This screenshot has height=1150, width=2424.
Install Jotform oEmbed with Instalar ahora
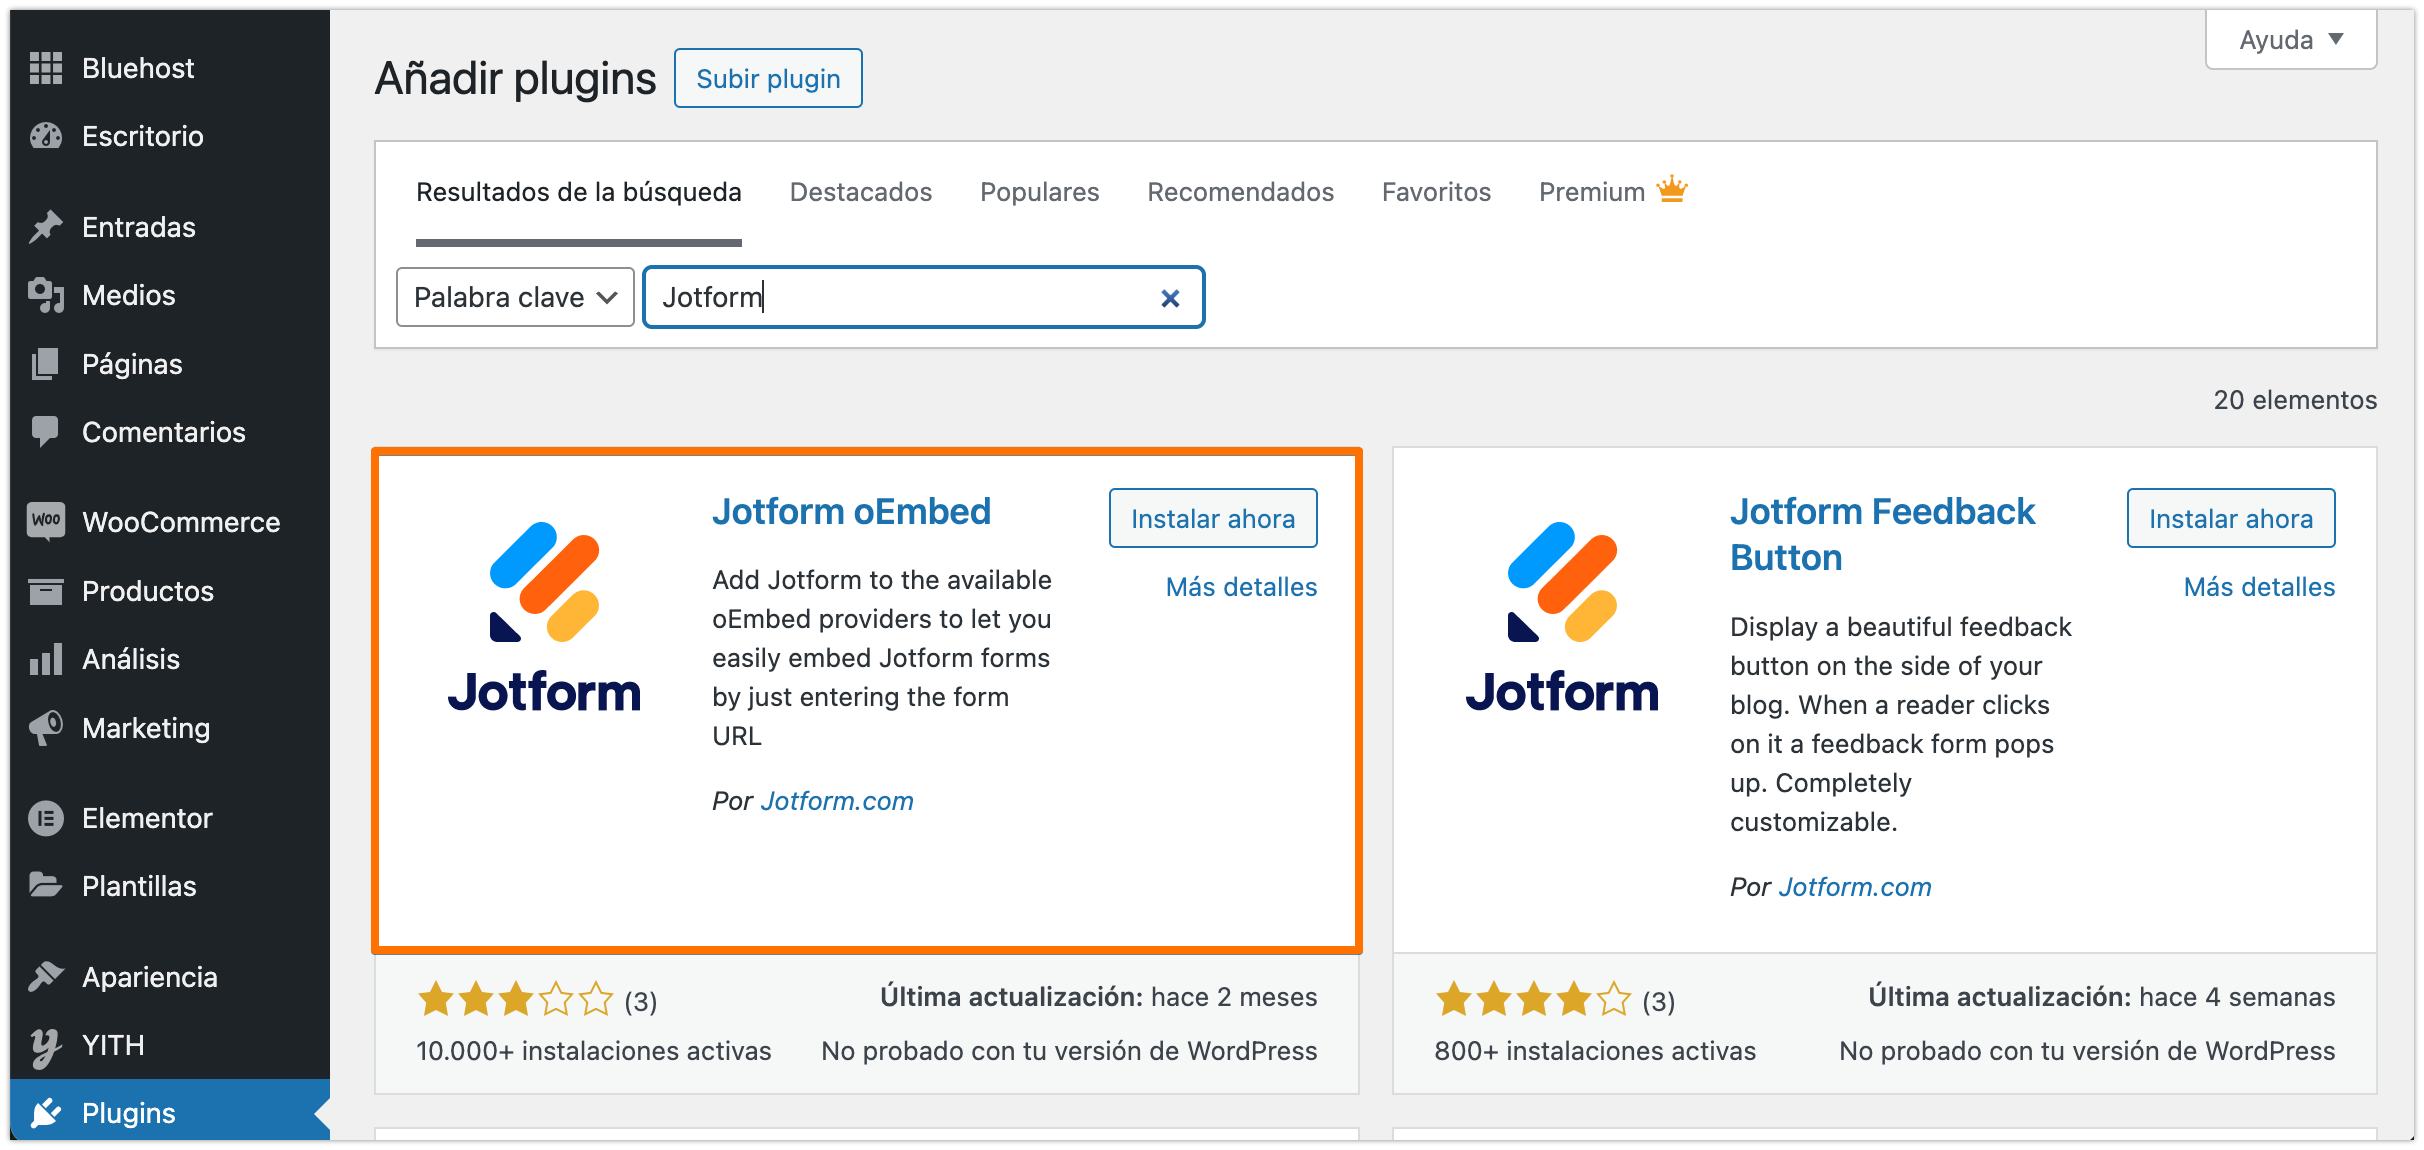click(1212, 518)
